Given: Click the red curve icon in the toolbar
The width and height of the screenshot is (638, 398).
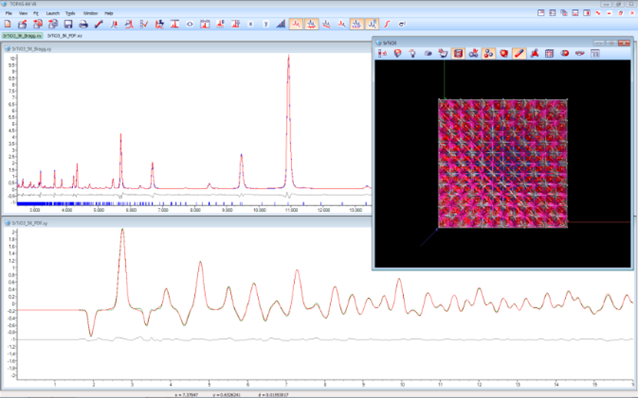Looking at the screenshot, I should pyautogui.click(x=387, y=24).
